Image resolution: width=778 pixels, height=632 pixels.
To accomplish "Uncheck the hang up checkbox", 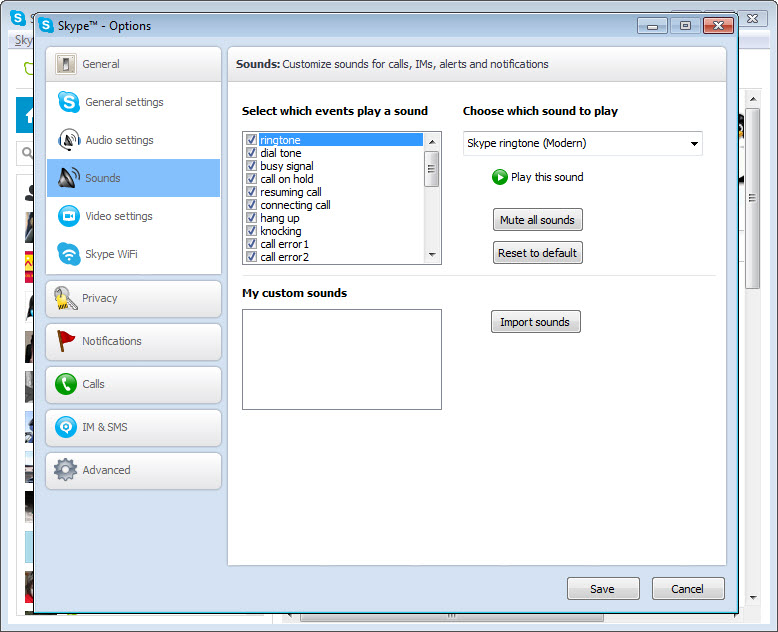I will (252, 217).
